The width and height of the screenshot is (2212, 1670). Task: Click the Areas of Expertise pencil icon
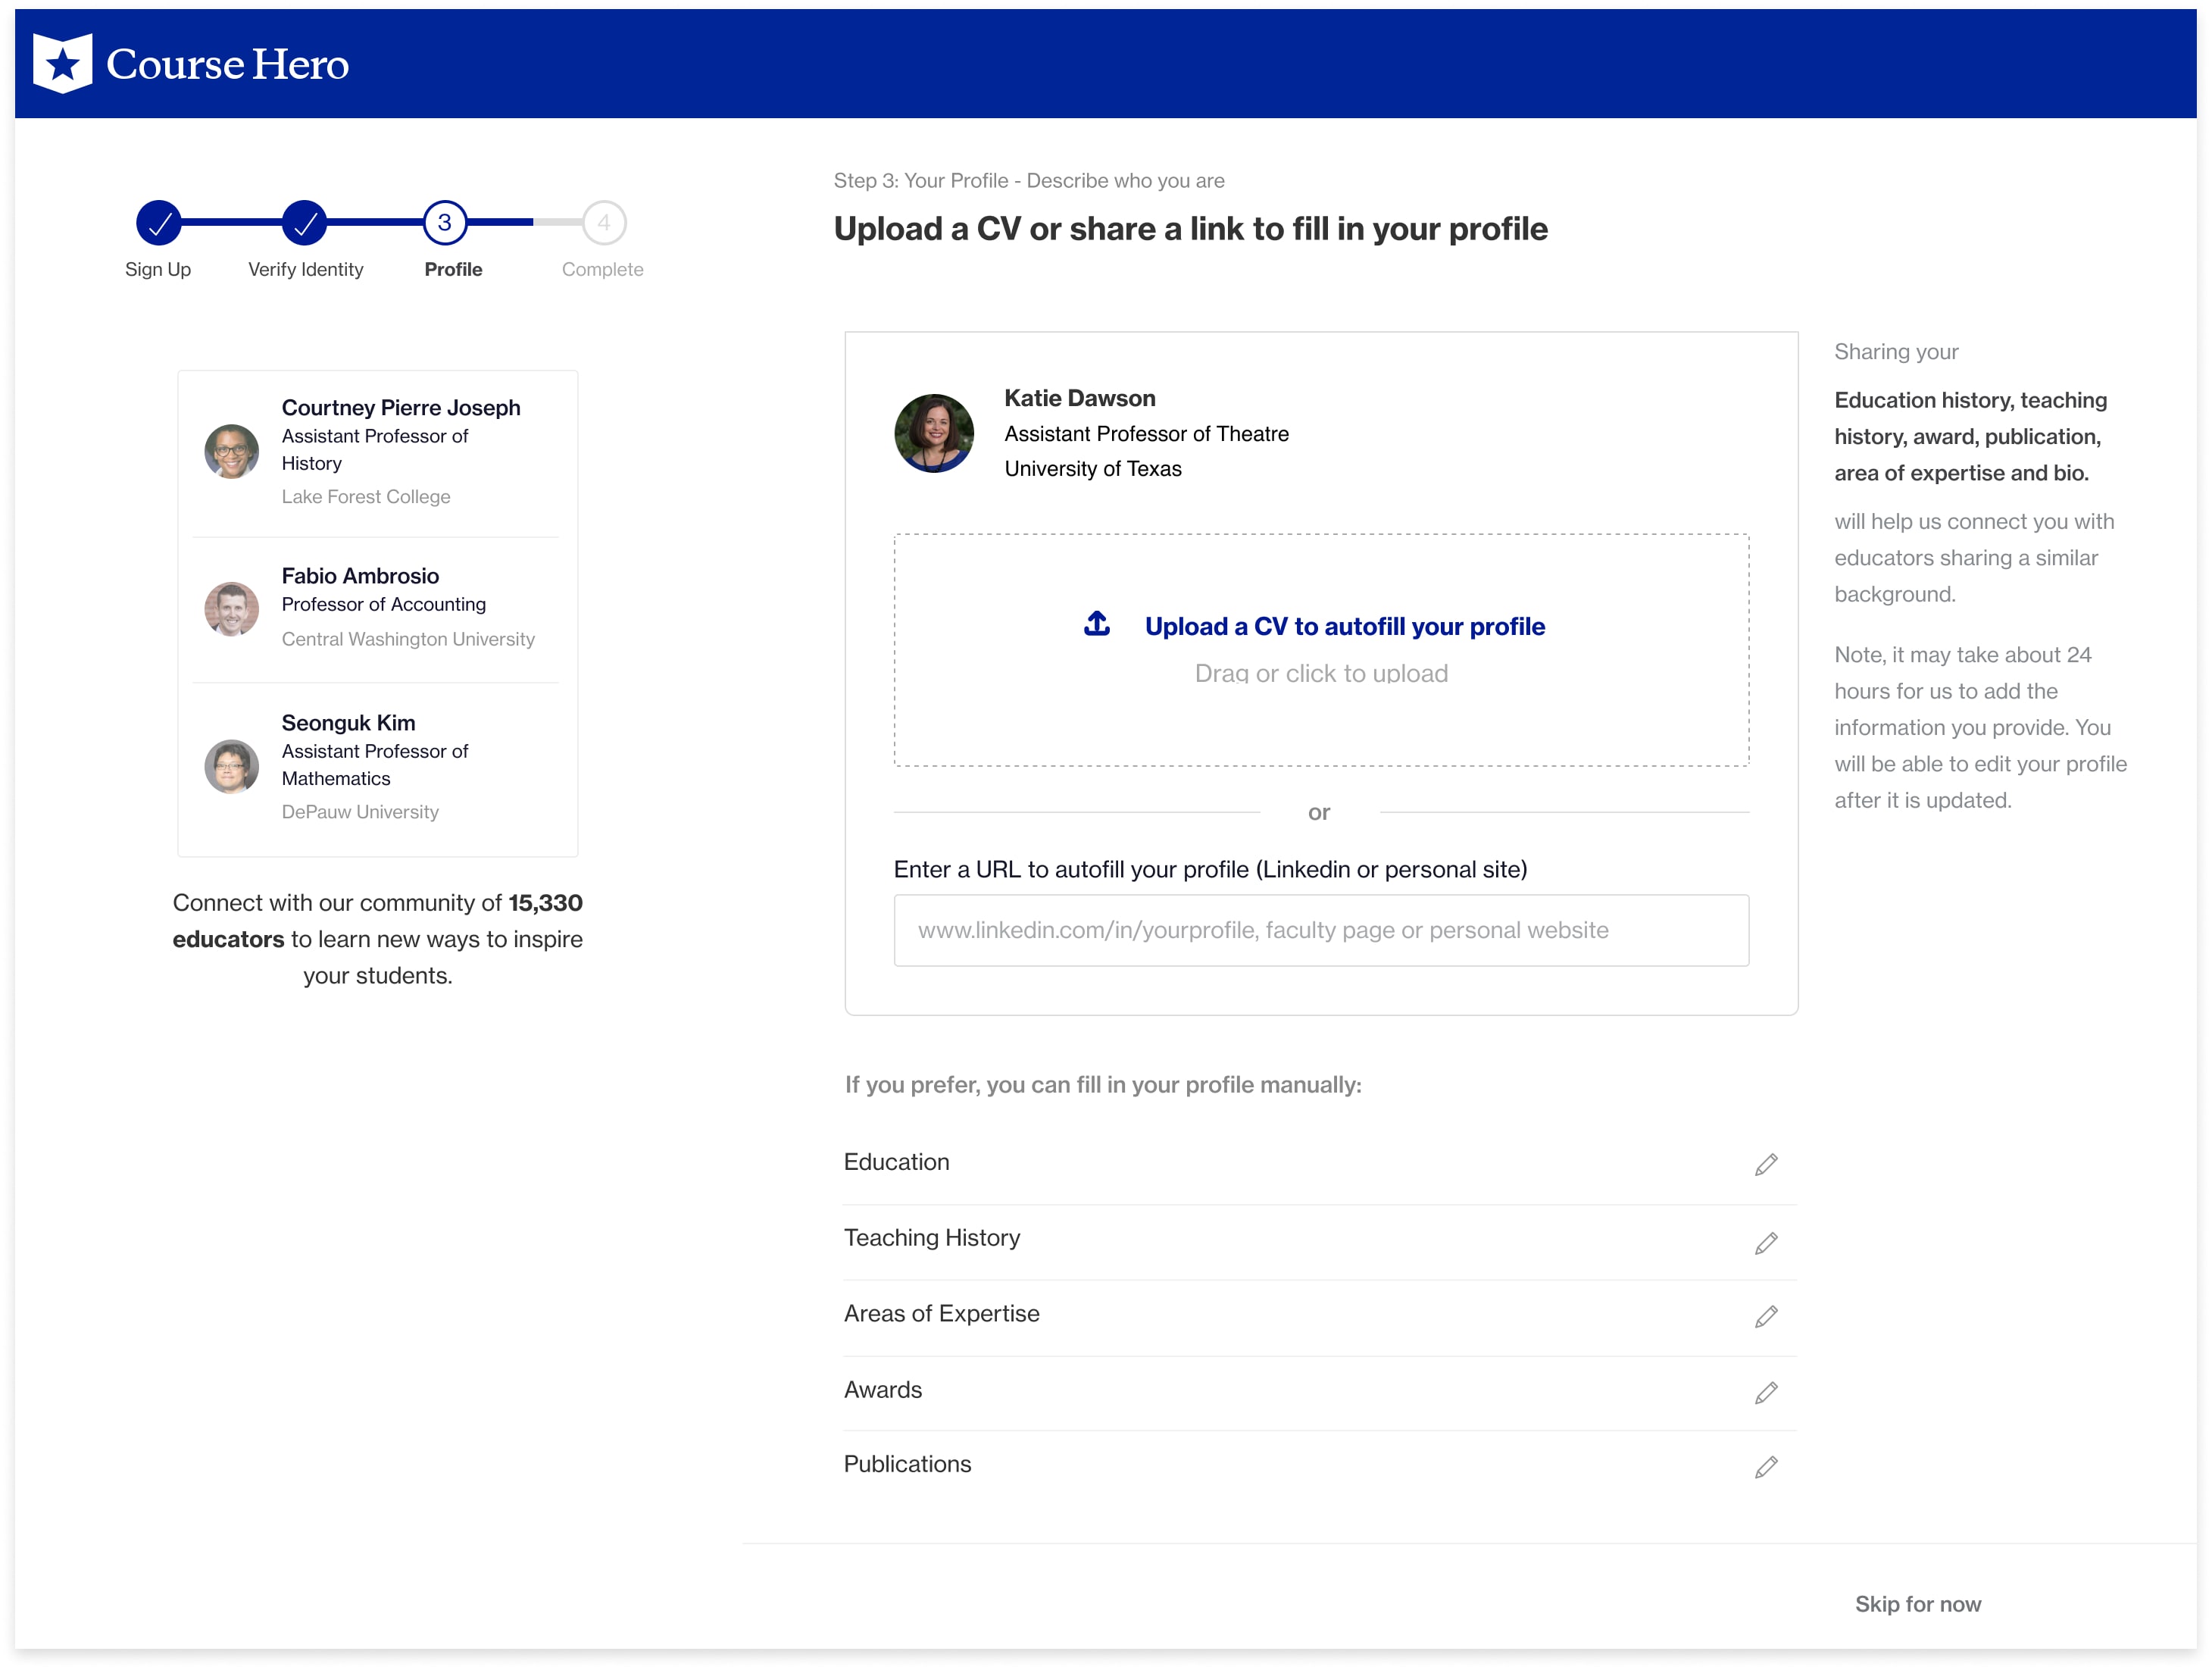pos(1766,1316)
